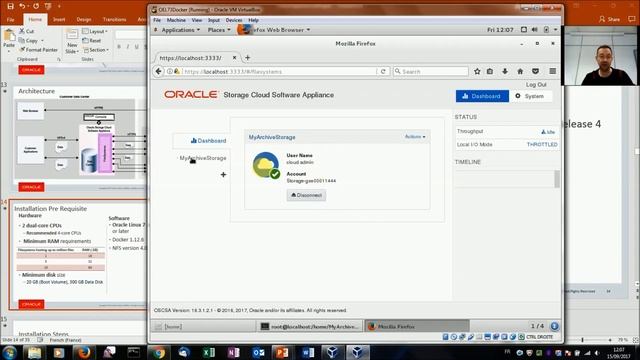Click Reset in PowerPoint Slides group
The height and width of the screenshot is (360, 640).
point(92,40)
